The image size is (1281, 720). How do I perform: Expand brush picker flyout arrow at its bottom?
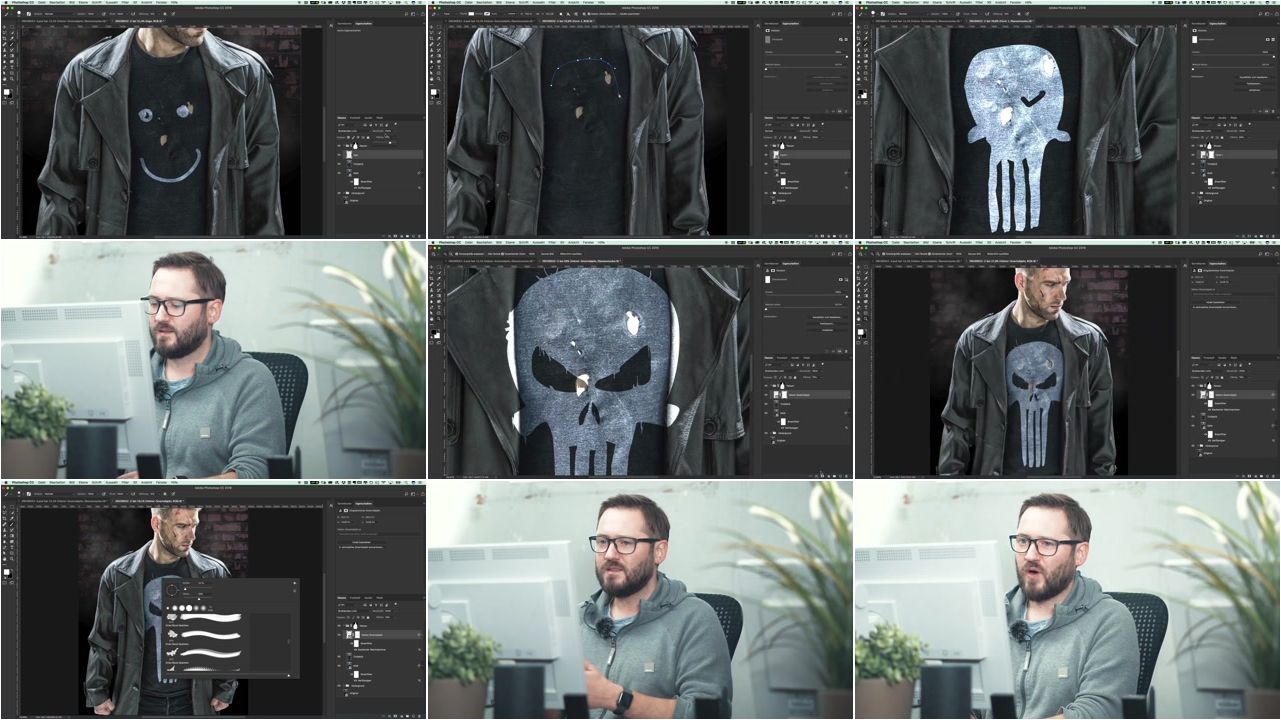tap(289, 676)
